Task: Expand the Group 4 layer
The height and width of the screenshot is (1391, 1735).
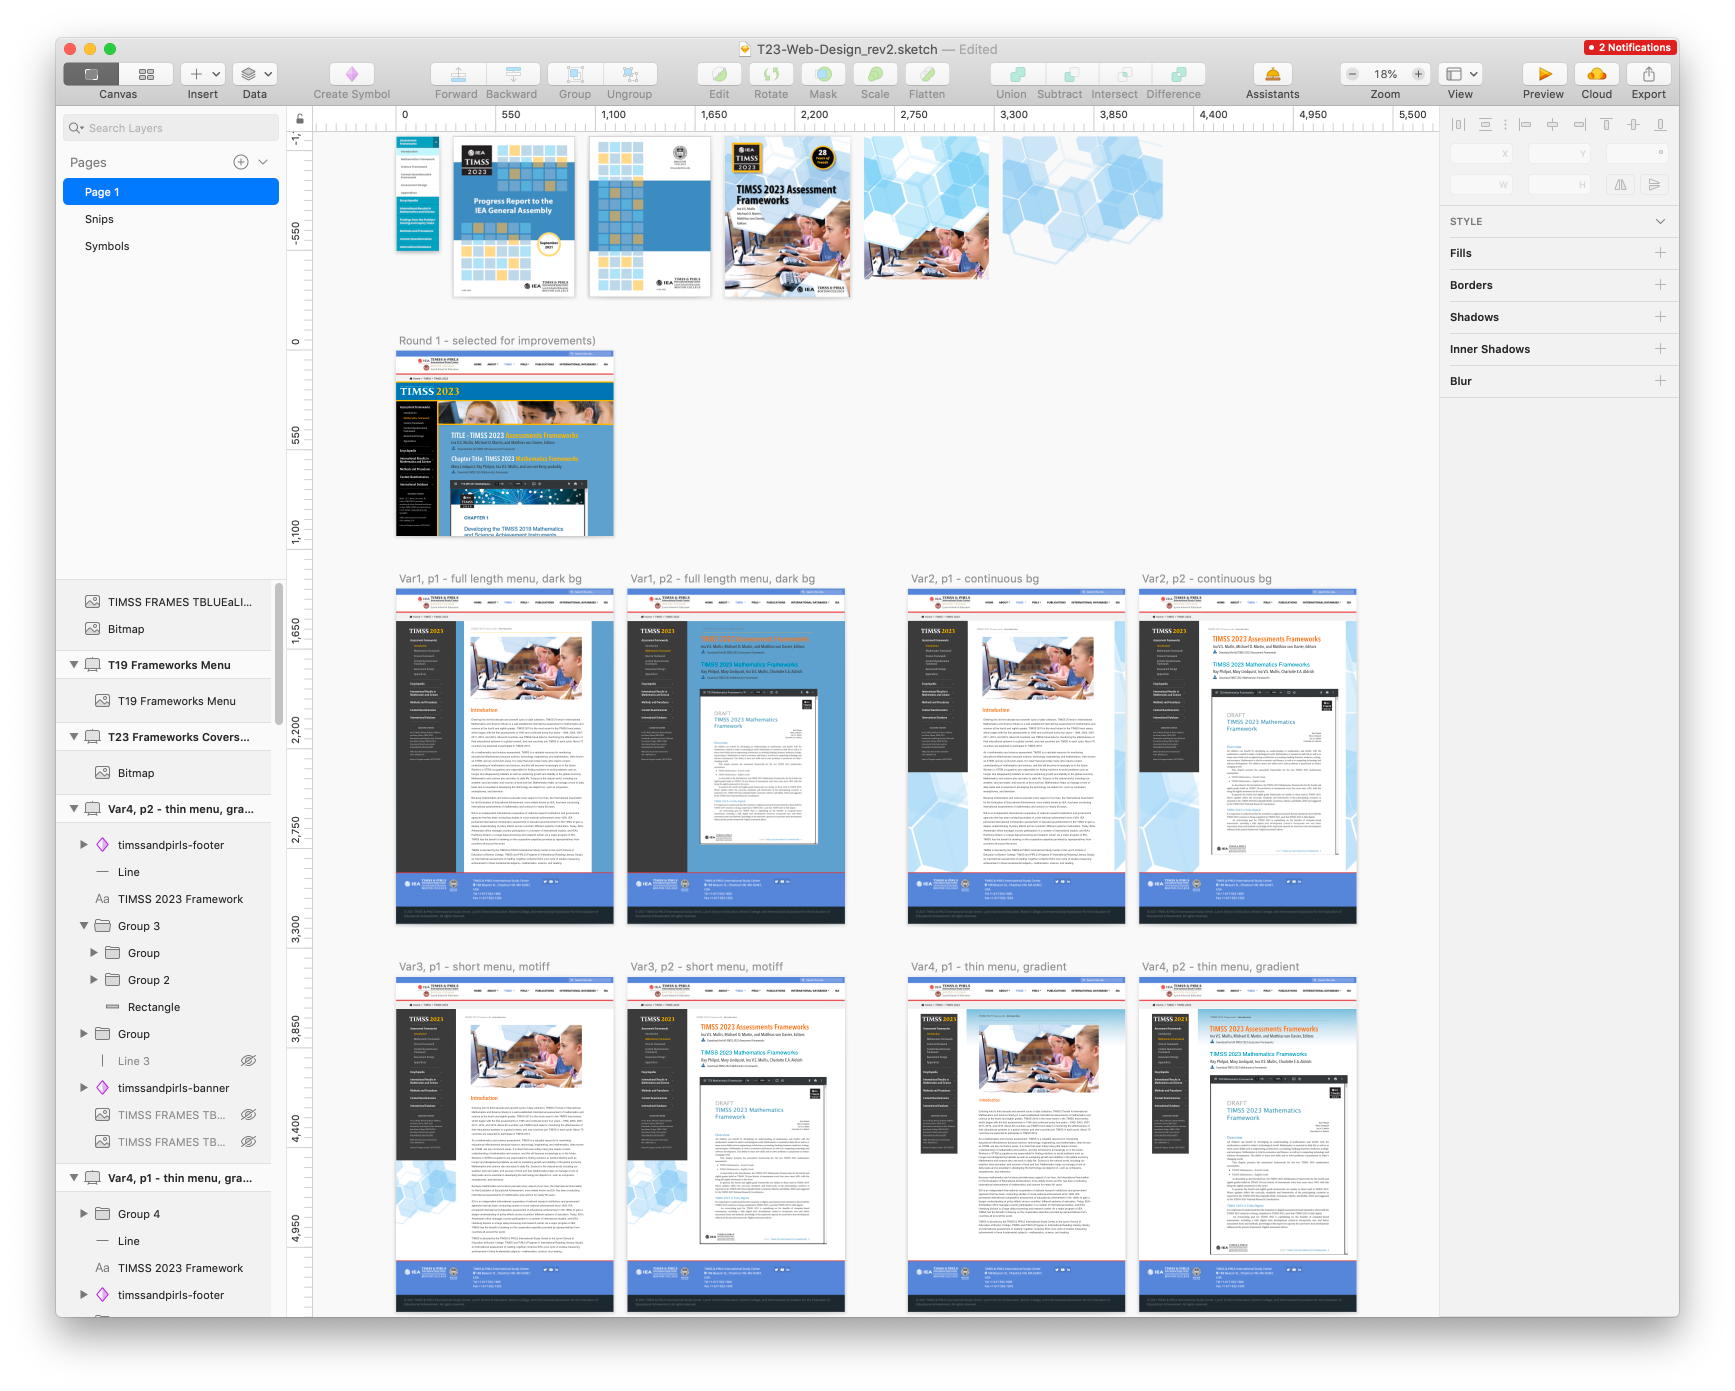Action: [x=84, y=1214]
